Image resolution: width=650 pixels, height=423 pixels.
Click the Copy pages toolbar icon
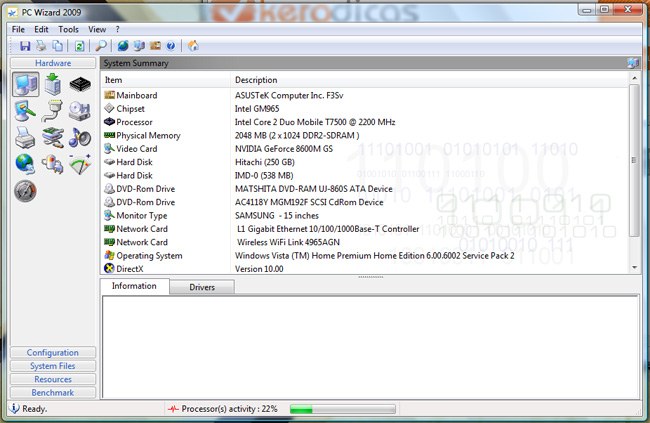tap(58, 46)
